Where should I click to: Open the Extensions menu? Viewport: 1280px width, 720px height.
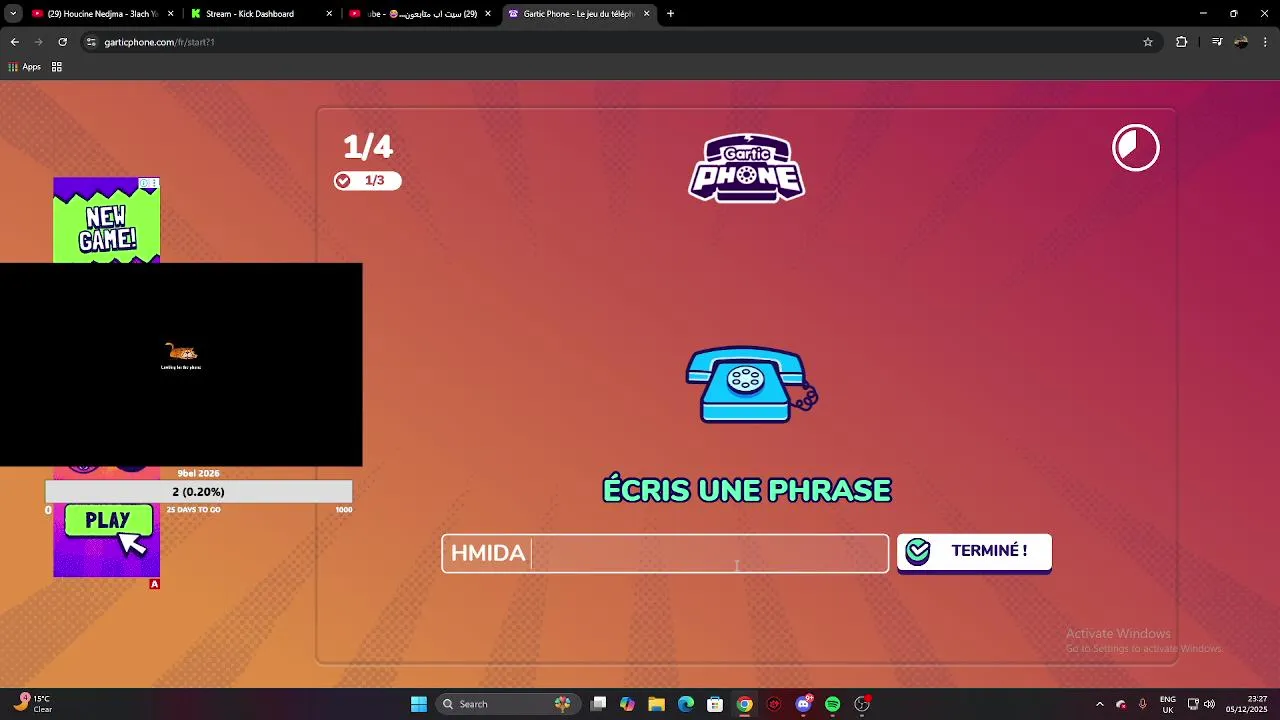[1182, 42]
